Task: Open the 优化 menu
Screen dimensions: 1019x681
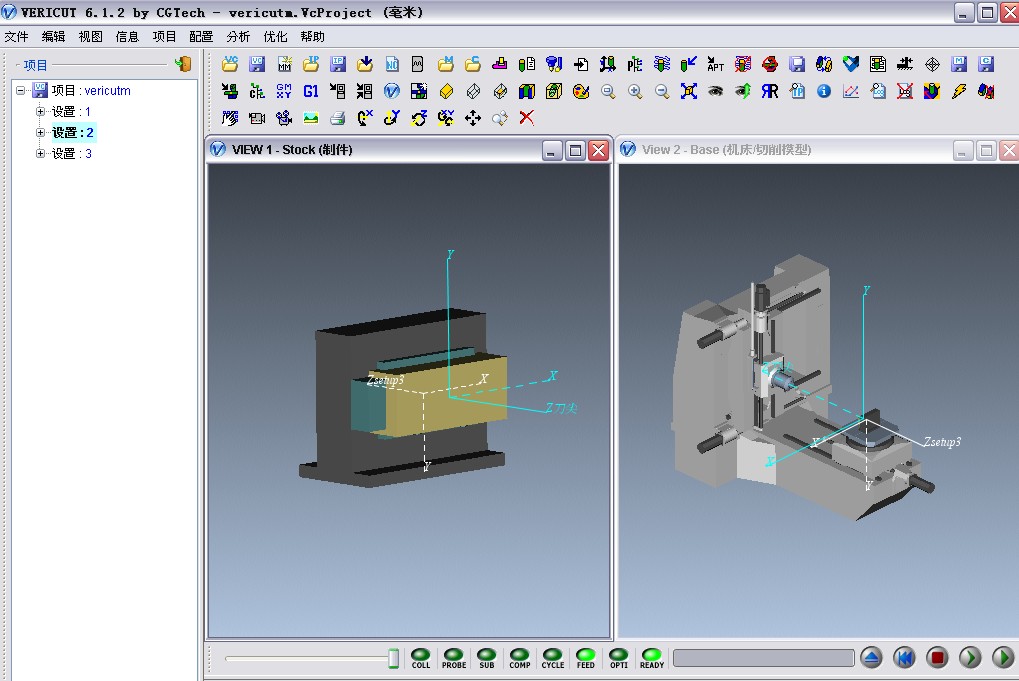Action: pyautogui.click(x=276, y=36)
